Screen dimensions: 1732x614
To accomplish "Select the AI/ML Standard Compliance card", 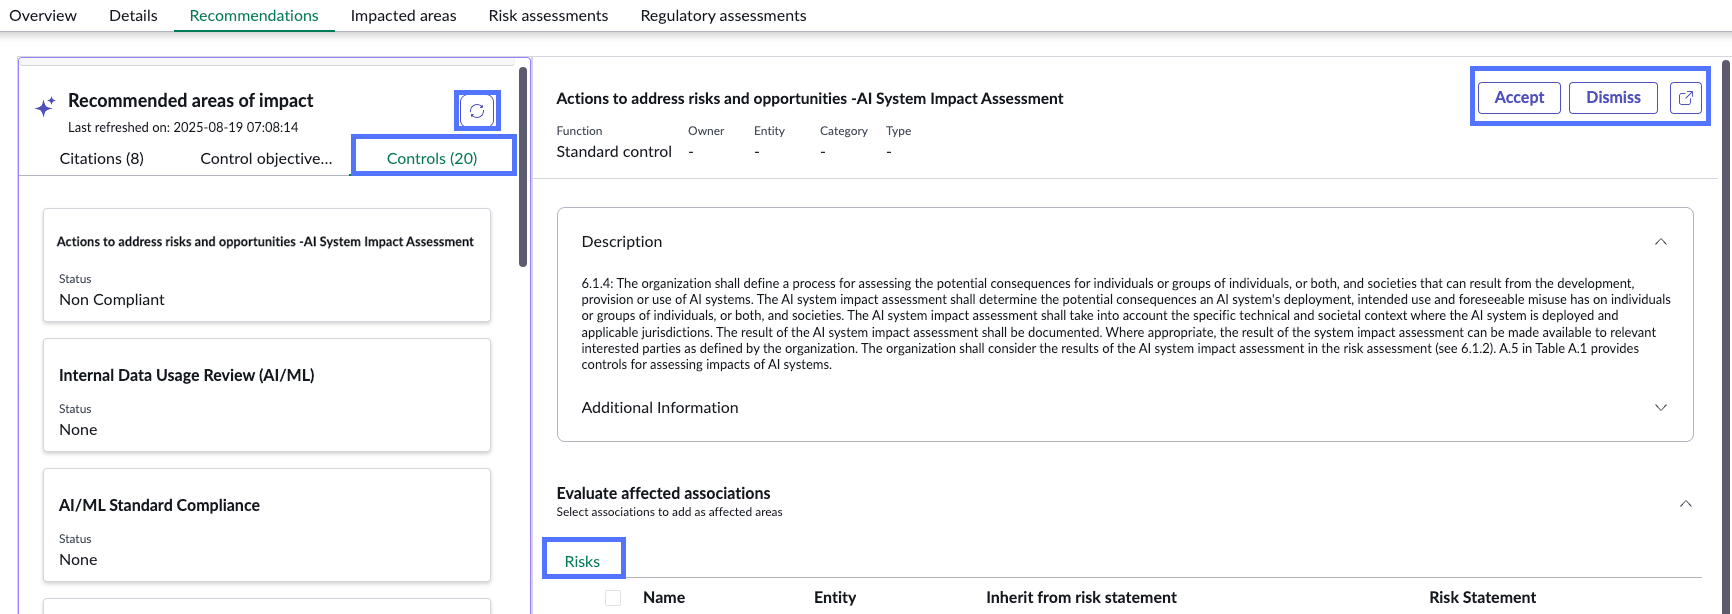I will coord(267,525).
